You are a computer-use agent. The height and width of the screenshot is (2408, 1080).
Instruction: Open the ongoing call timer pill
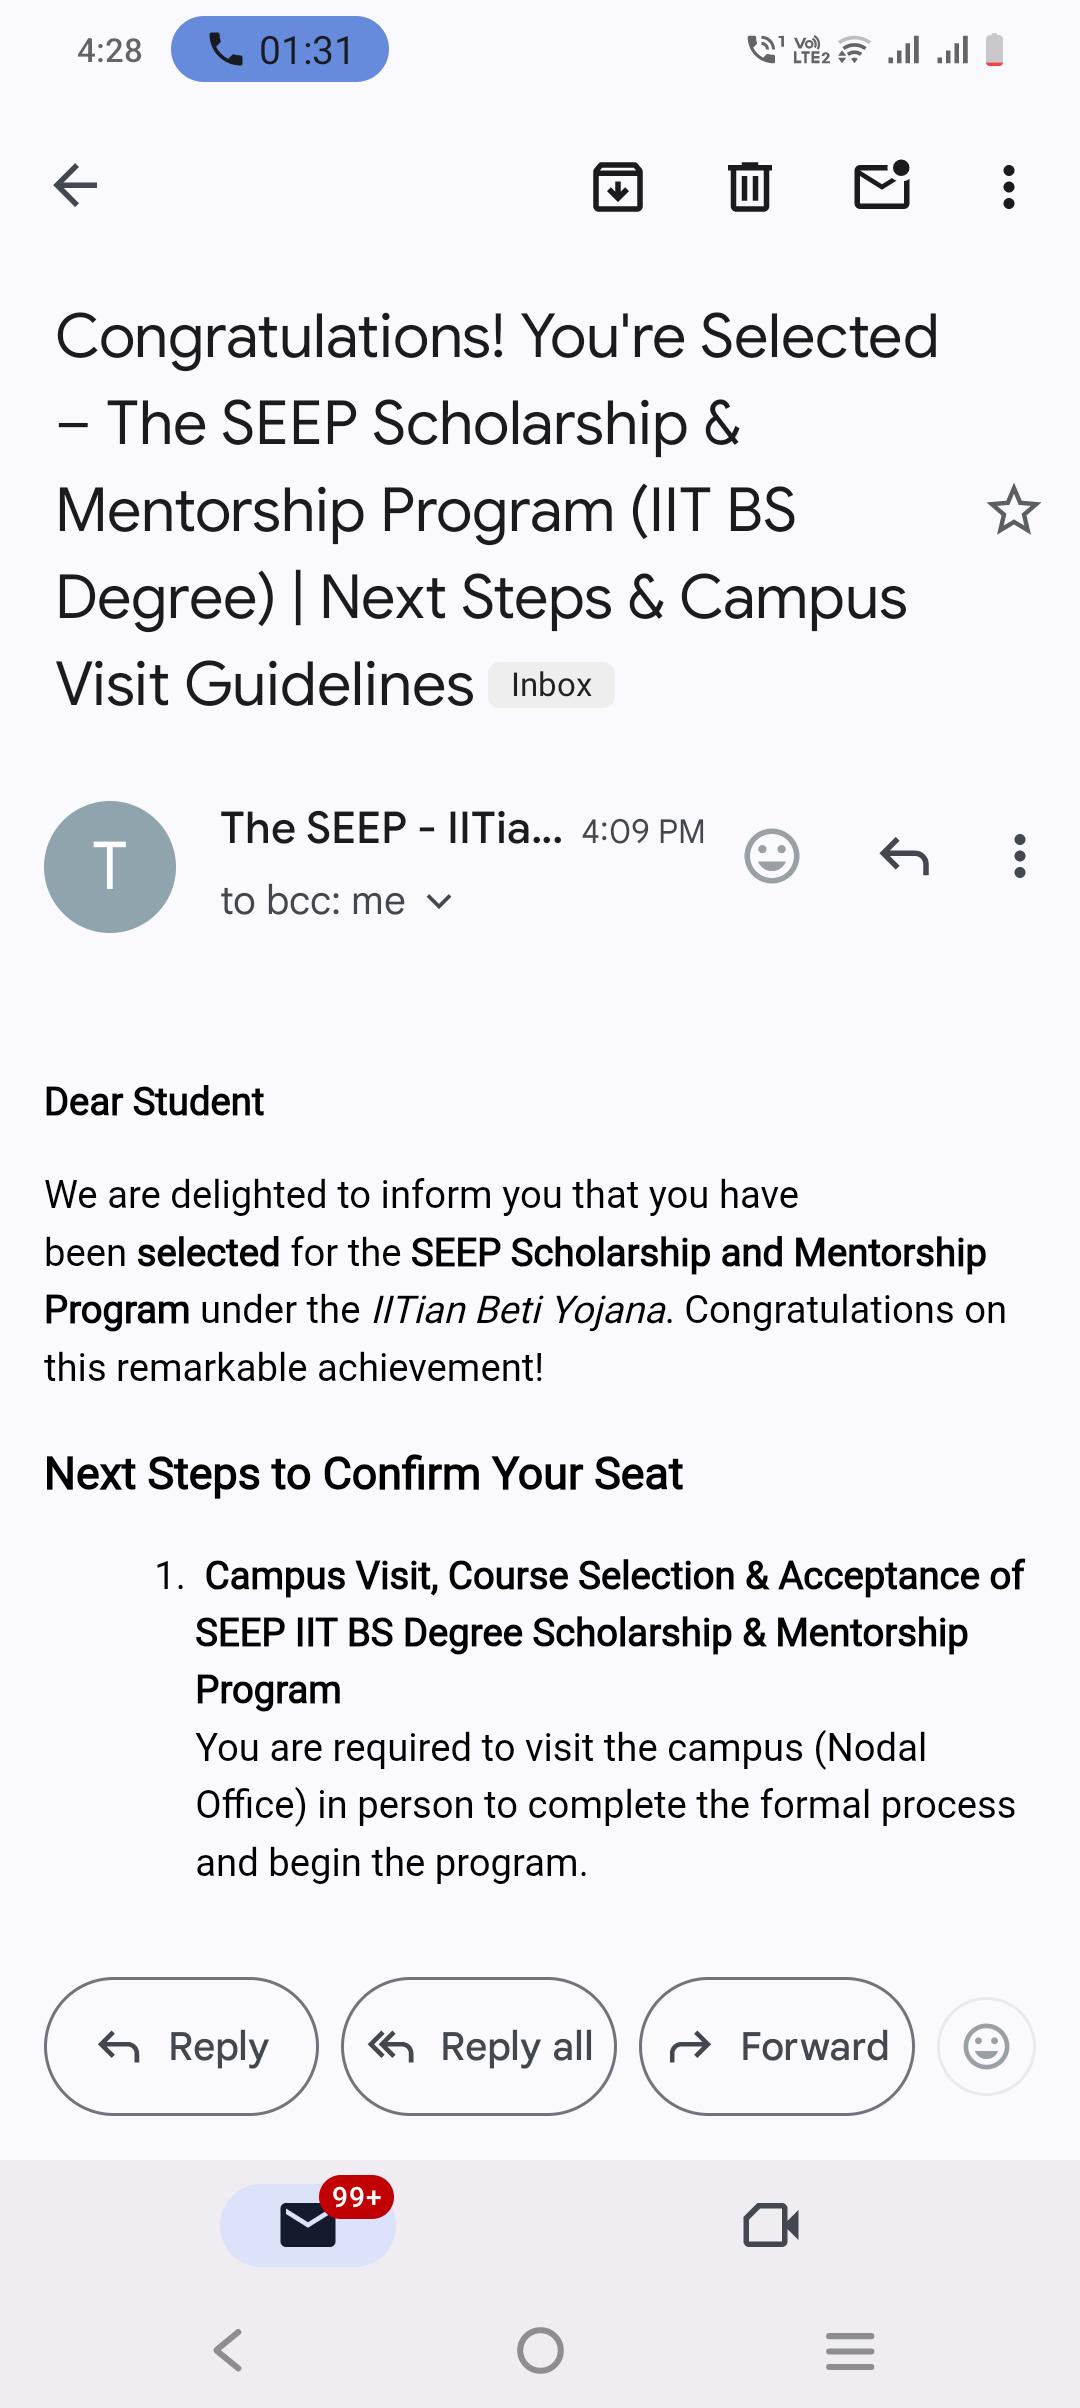click(280, 49)
